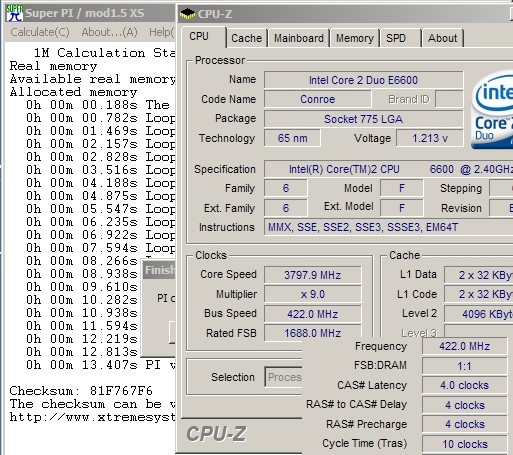Click the Ext. Model value F
513x455 pixels.
[x=402, y=208]
